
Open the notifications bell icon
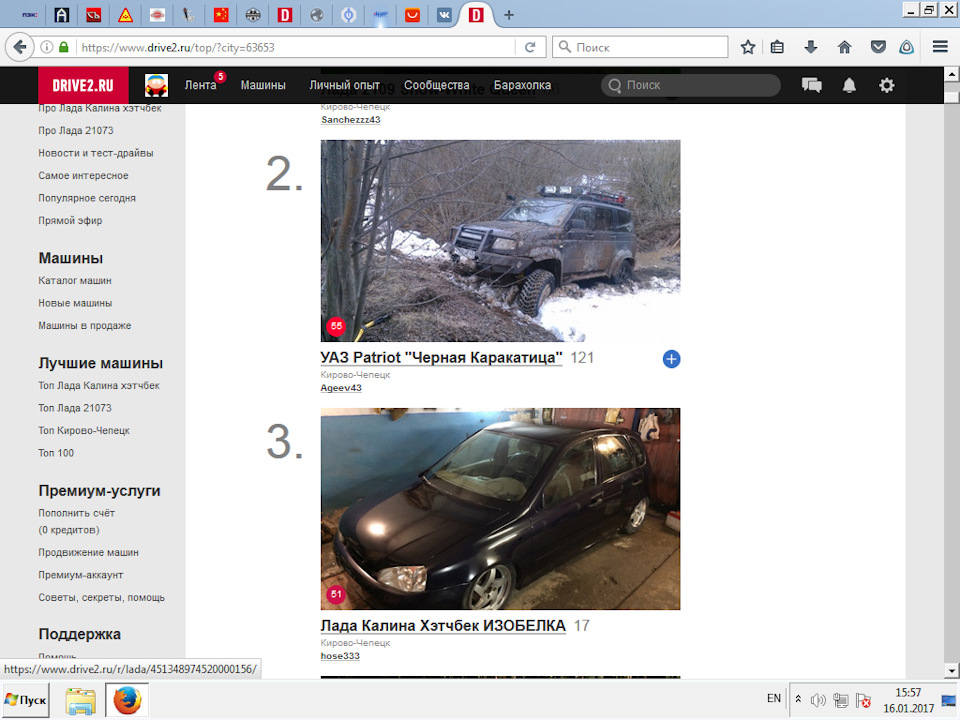(x=849, y=85)
